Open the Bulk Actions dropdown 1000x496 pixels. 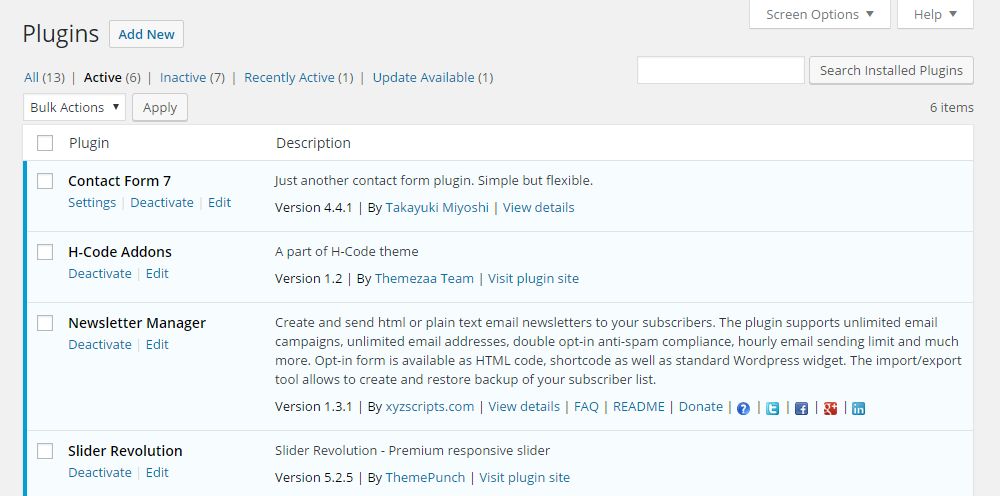click(x=74, y=107)
